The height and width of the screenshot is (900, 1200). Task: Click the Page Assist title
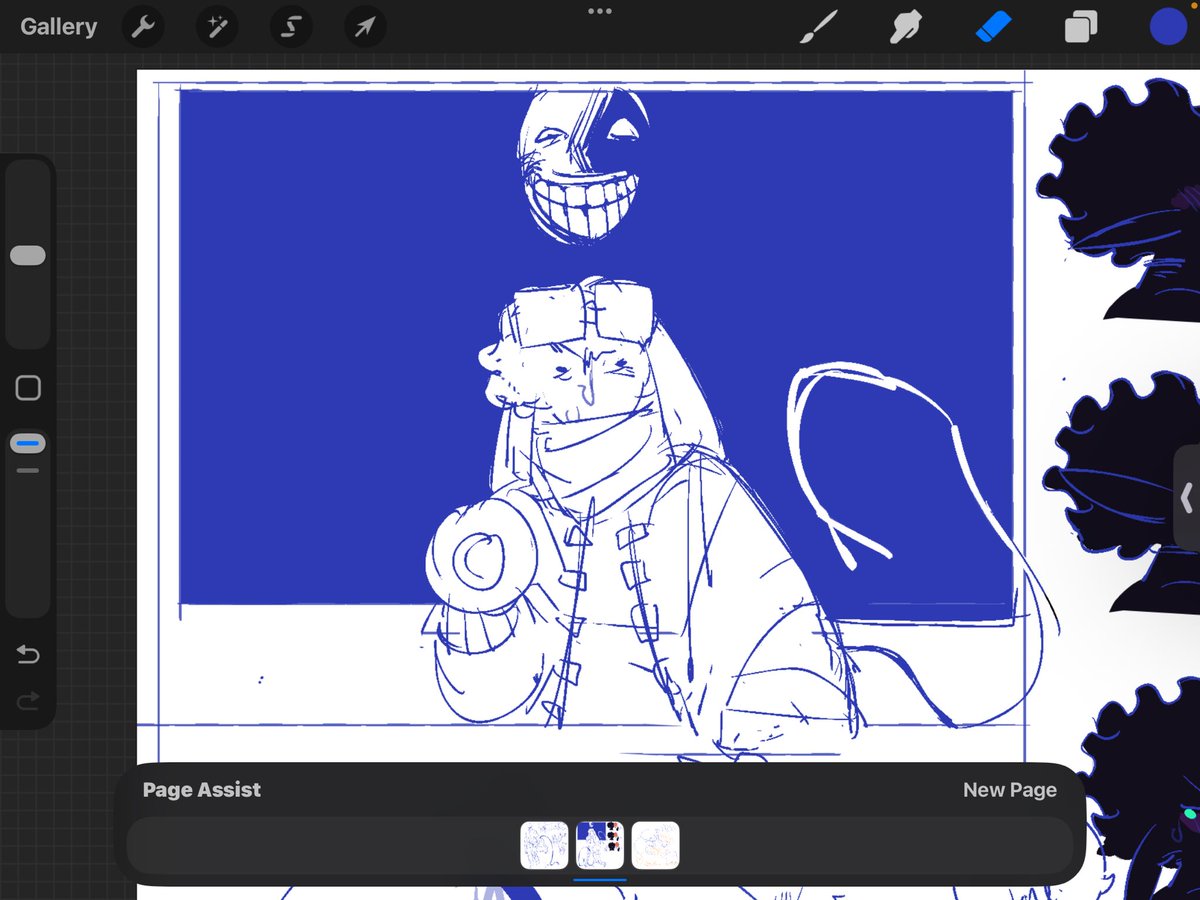tap(202, 790)
